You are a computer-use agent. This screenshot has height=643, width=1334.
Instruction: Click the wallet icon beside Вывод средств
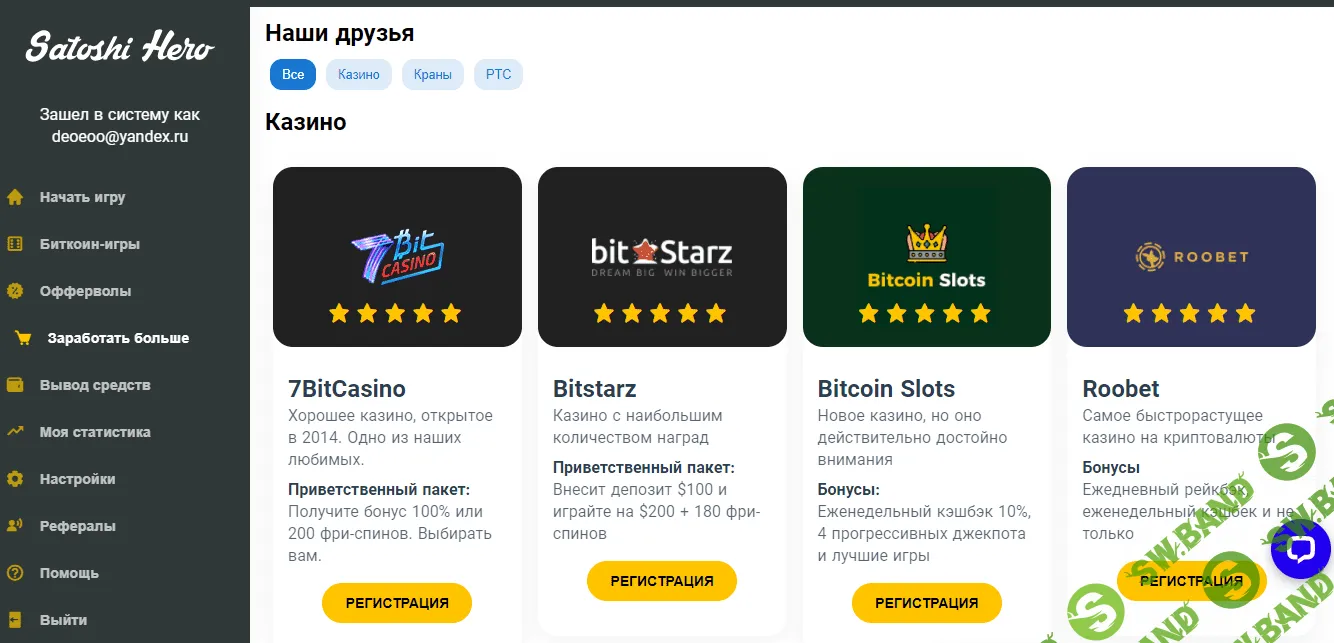[x=15, y=385]
